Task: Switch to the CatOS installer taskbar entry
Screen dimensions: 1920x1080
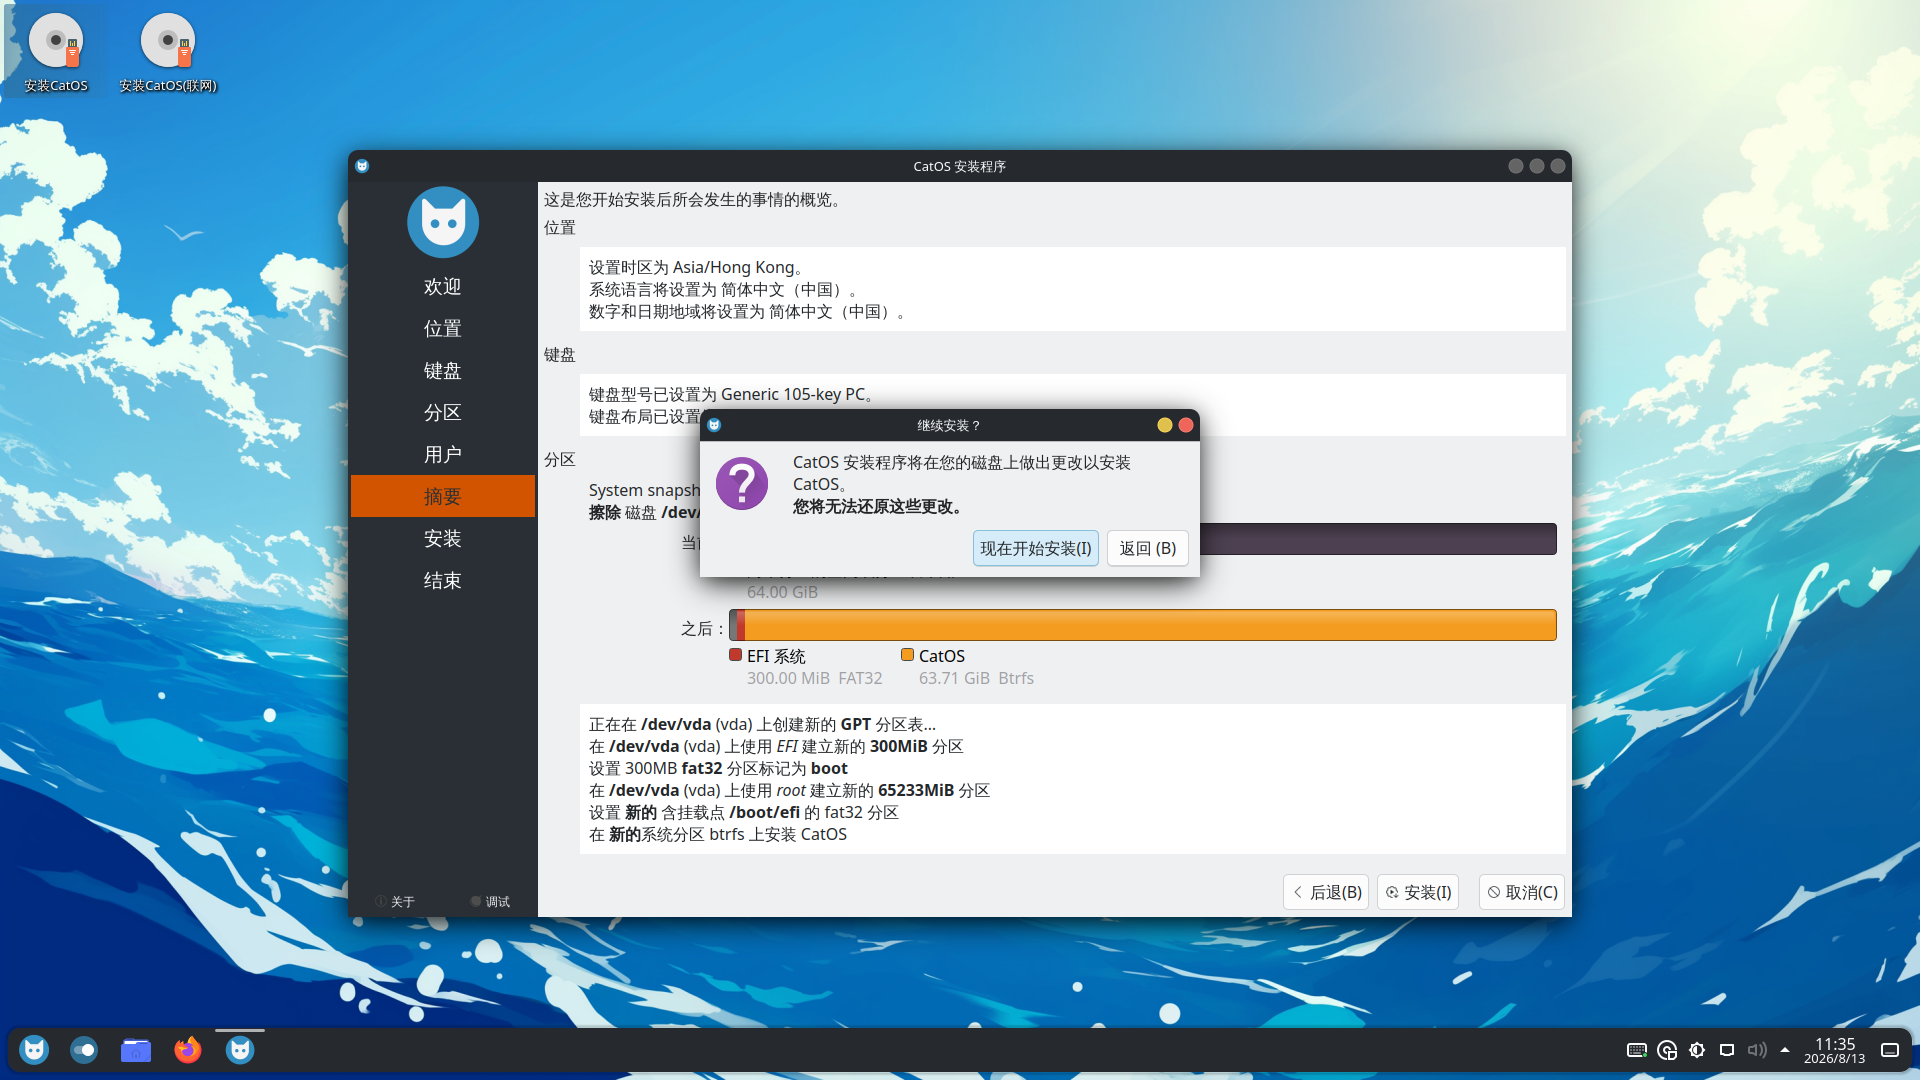Action: (240, 1050)
